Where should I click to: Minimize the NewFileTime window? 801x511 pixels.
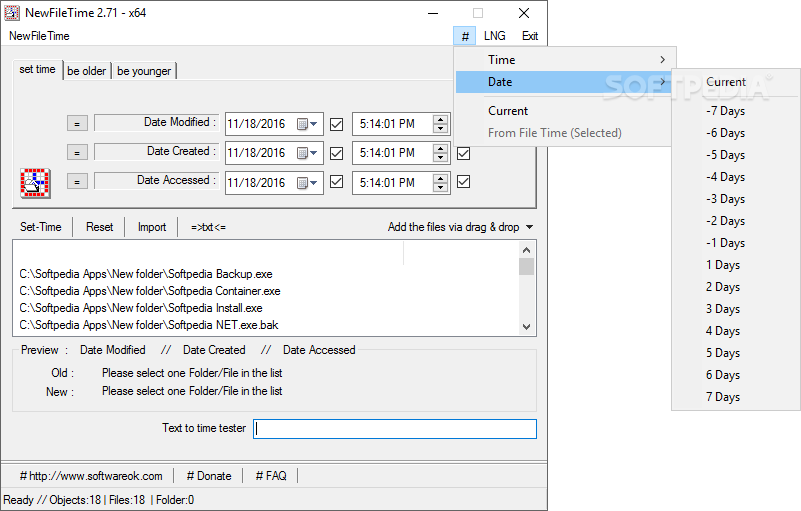(x=433, y=13)
